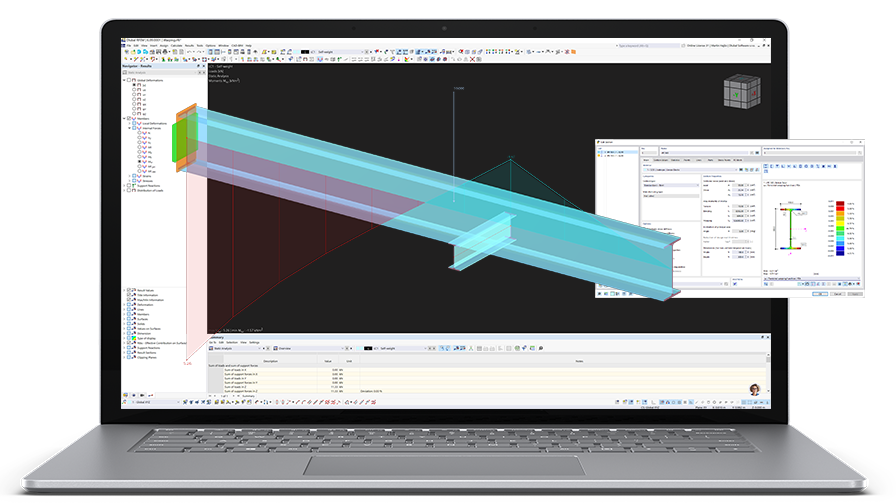The image size is (896, 504).
Task: Select the |u| global deformation radio button
Action: [134, 85]
